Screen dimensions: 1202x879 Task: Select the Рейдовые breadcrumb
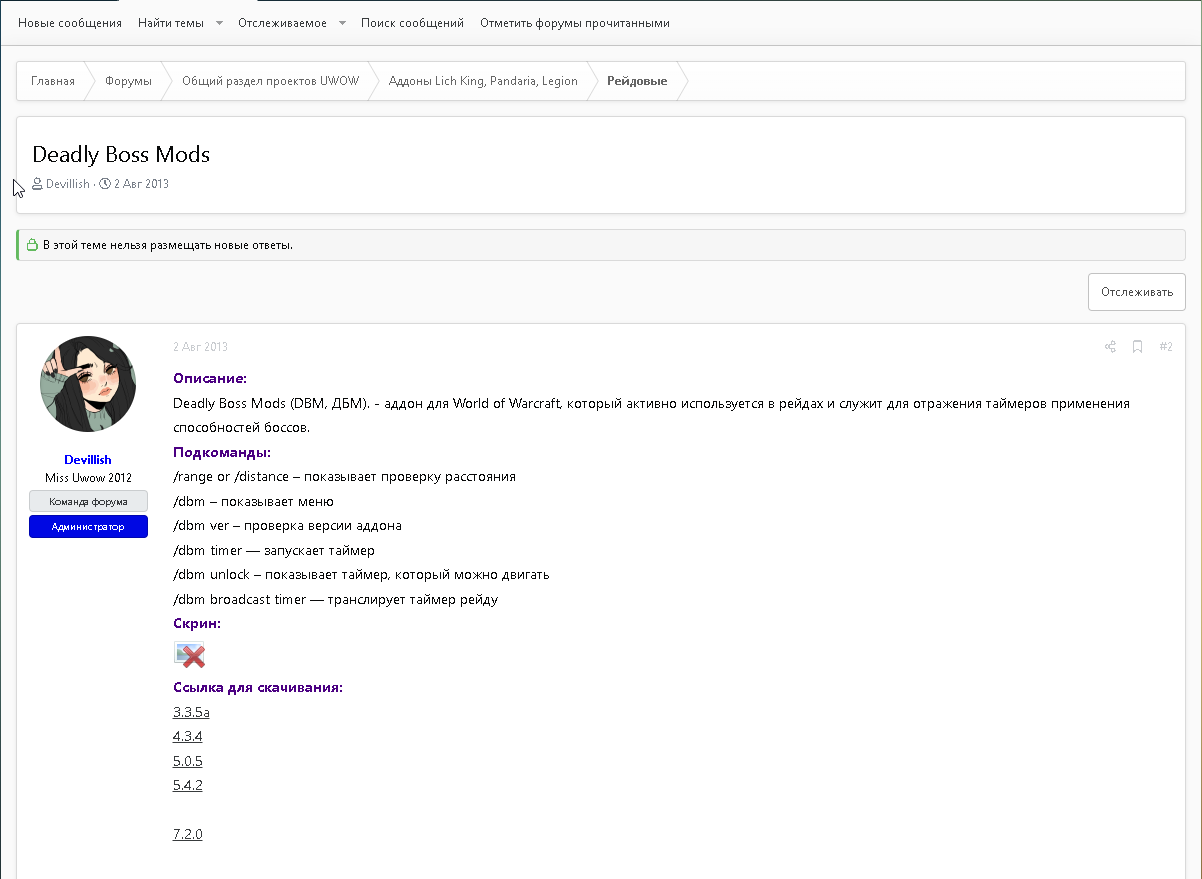637,81
